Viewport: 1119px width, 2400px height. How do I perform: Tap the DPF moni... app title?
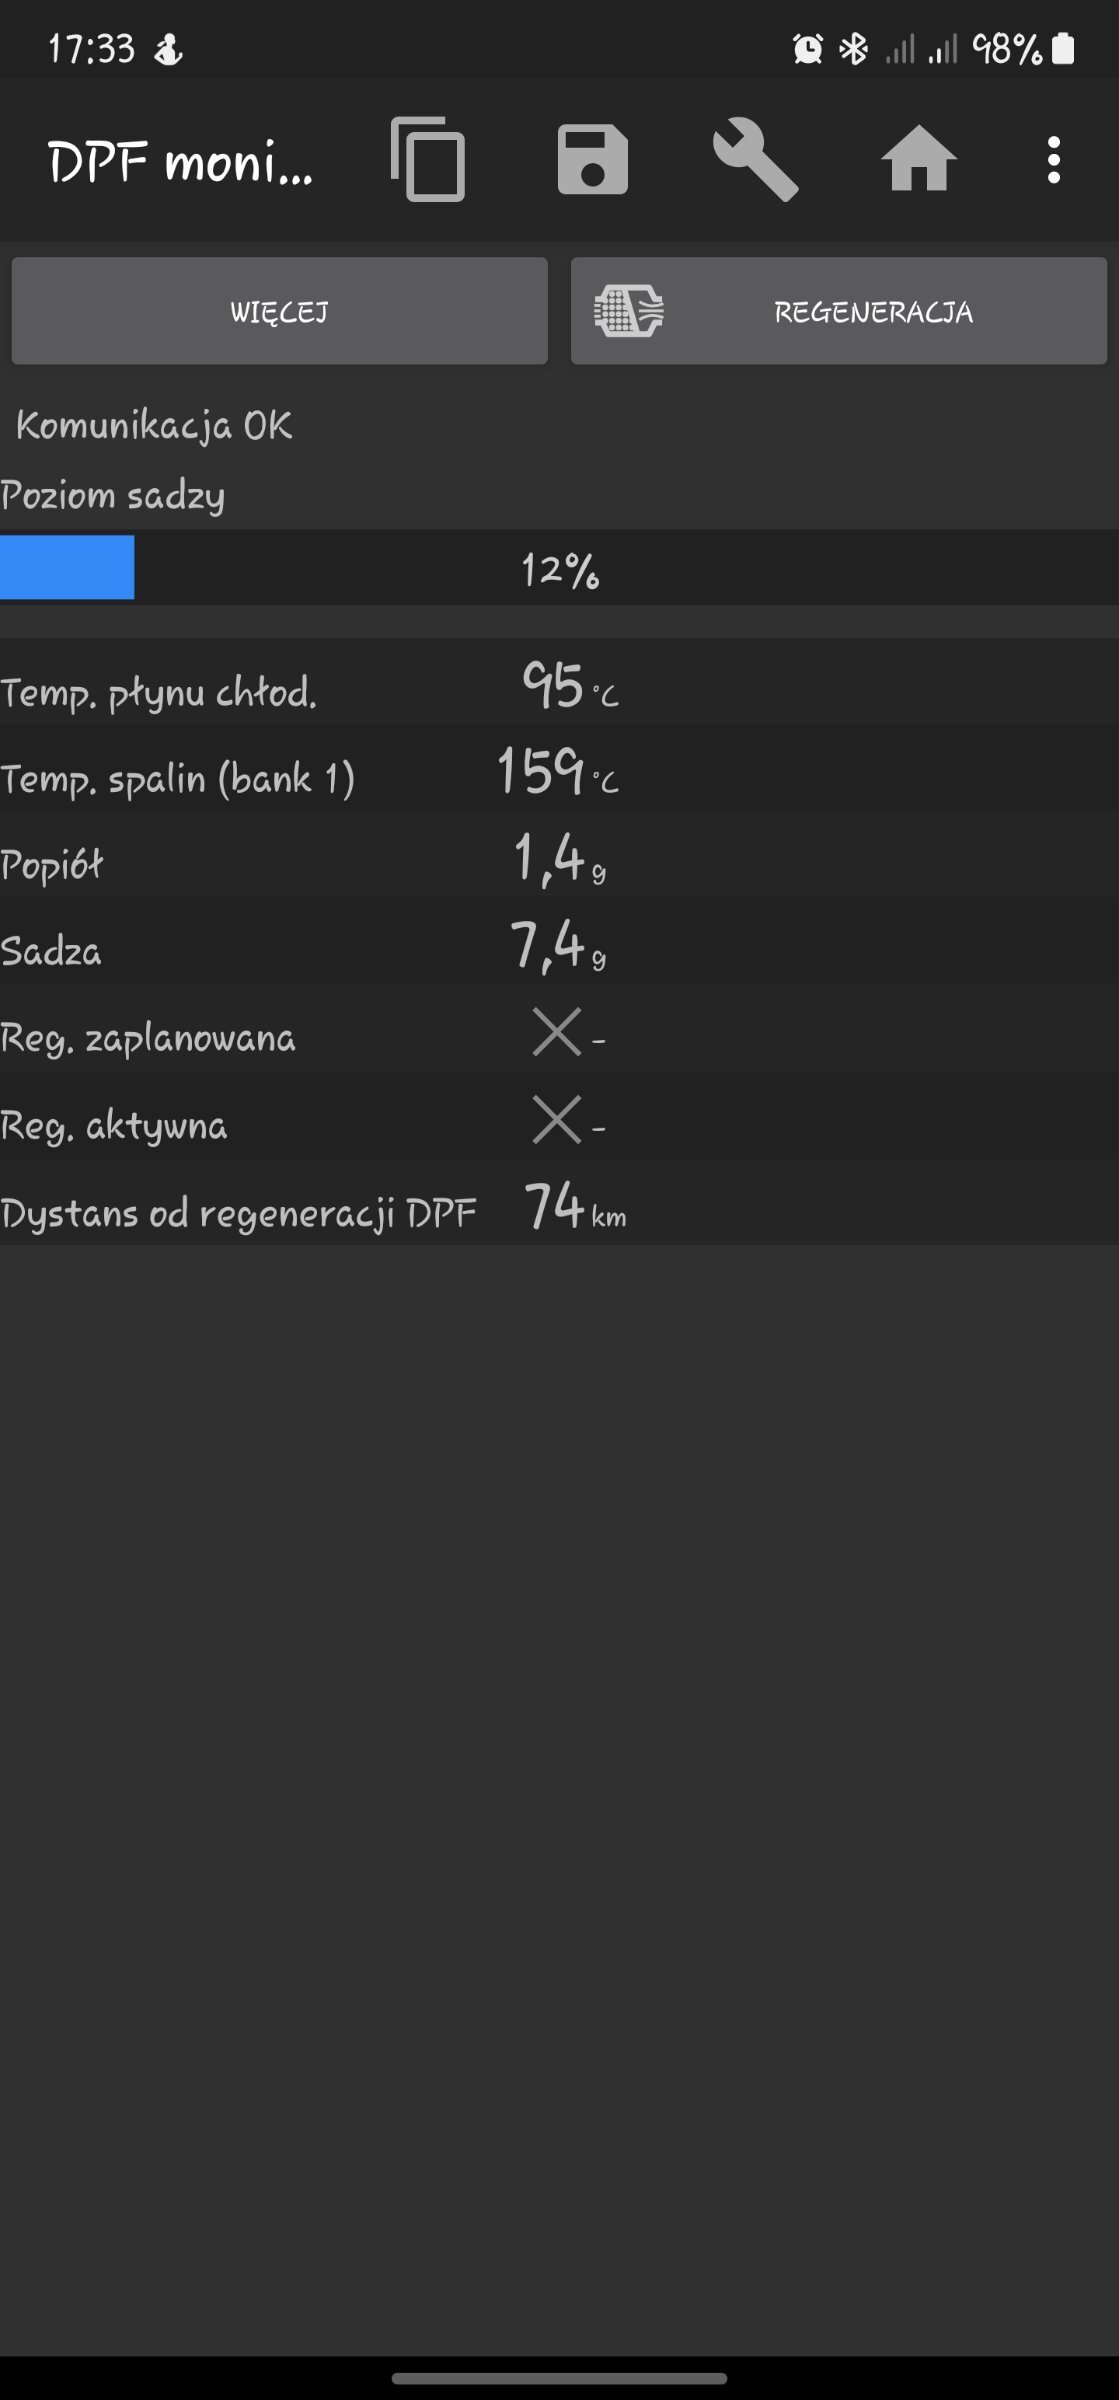(x=180, y=161)
